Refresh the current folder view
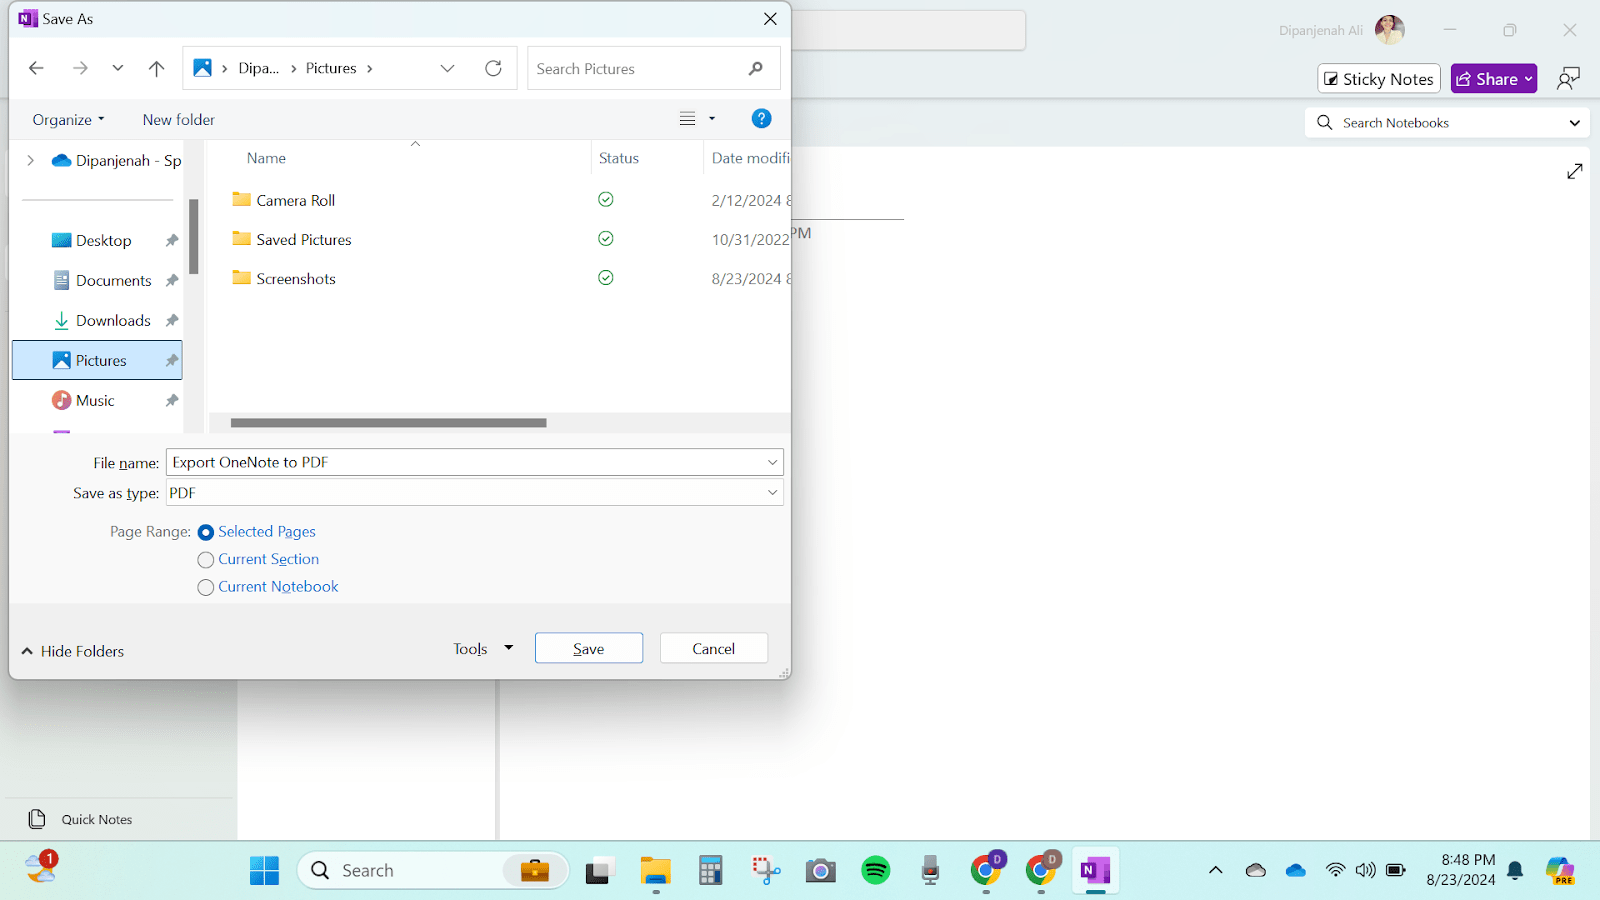 [492, 68]
